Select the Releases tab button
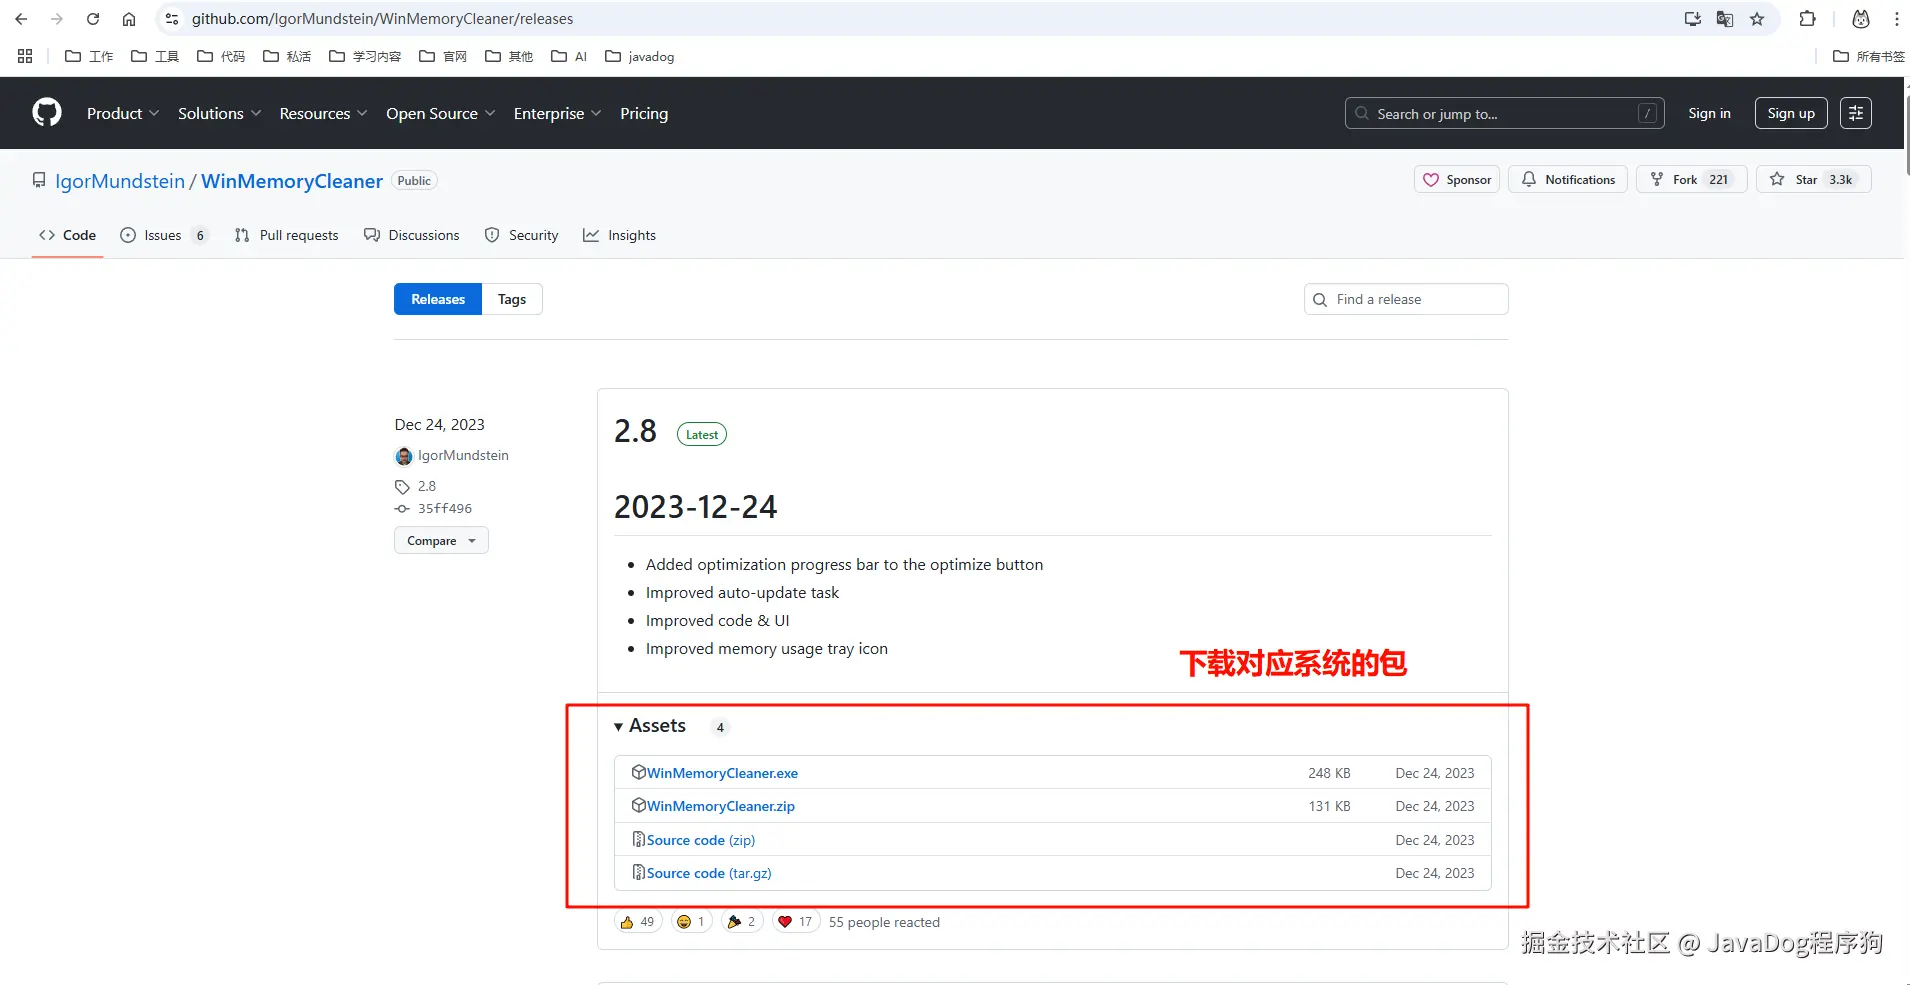Screen dimensions: 1910x985 click(x=438, y=299)
